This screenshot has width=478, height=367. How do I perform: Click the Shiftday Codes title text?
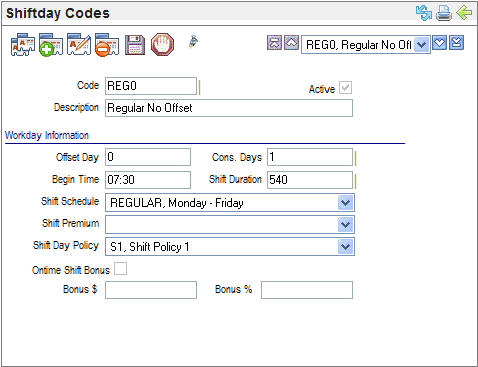click(58, 13)
